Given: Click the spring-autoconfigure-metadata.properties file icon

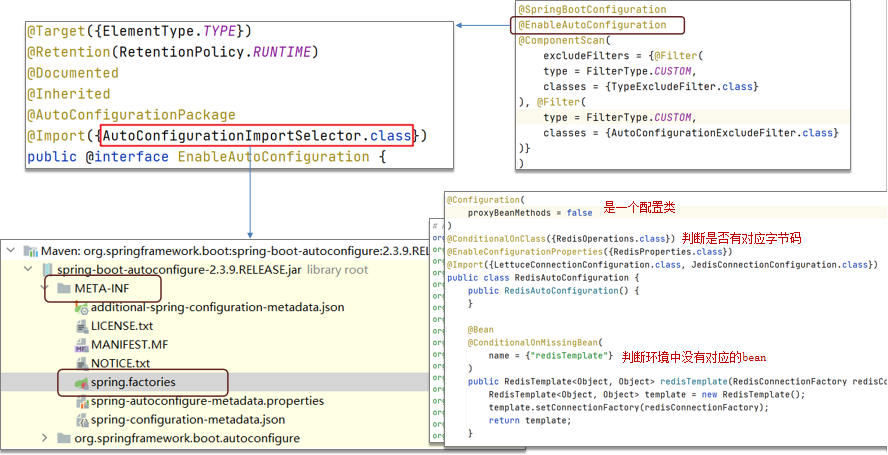Looking at the screenshot, I should point(82,401).
